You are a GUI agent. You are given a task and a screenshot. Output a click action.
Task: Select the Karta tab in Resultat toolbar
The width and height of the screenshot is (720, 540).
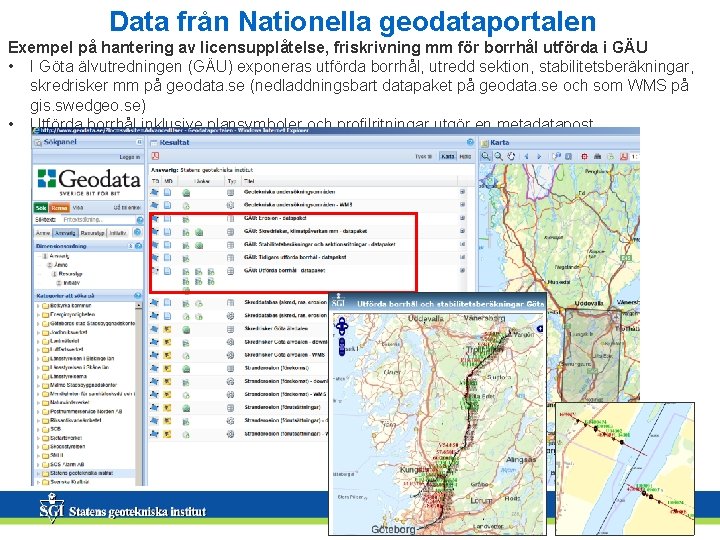pos(447,157)
